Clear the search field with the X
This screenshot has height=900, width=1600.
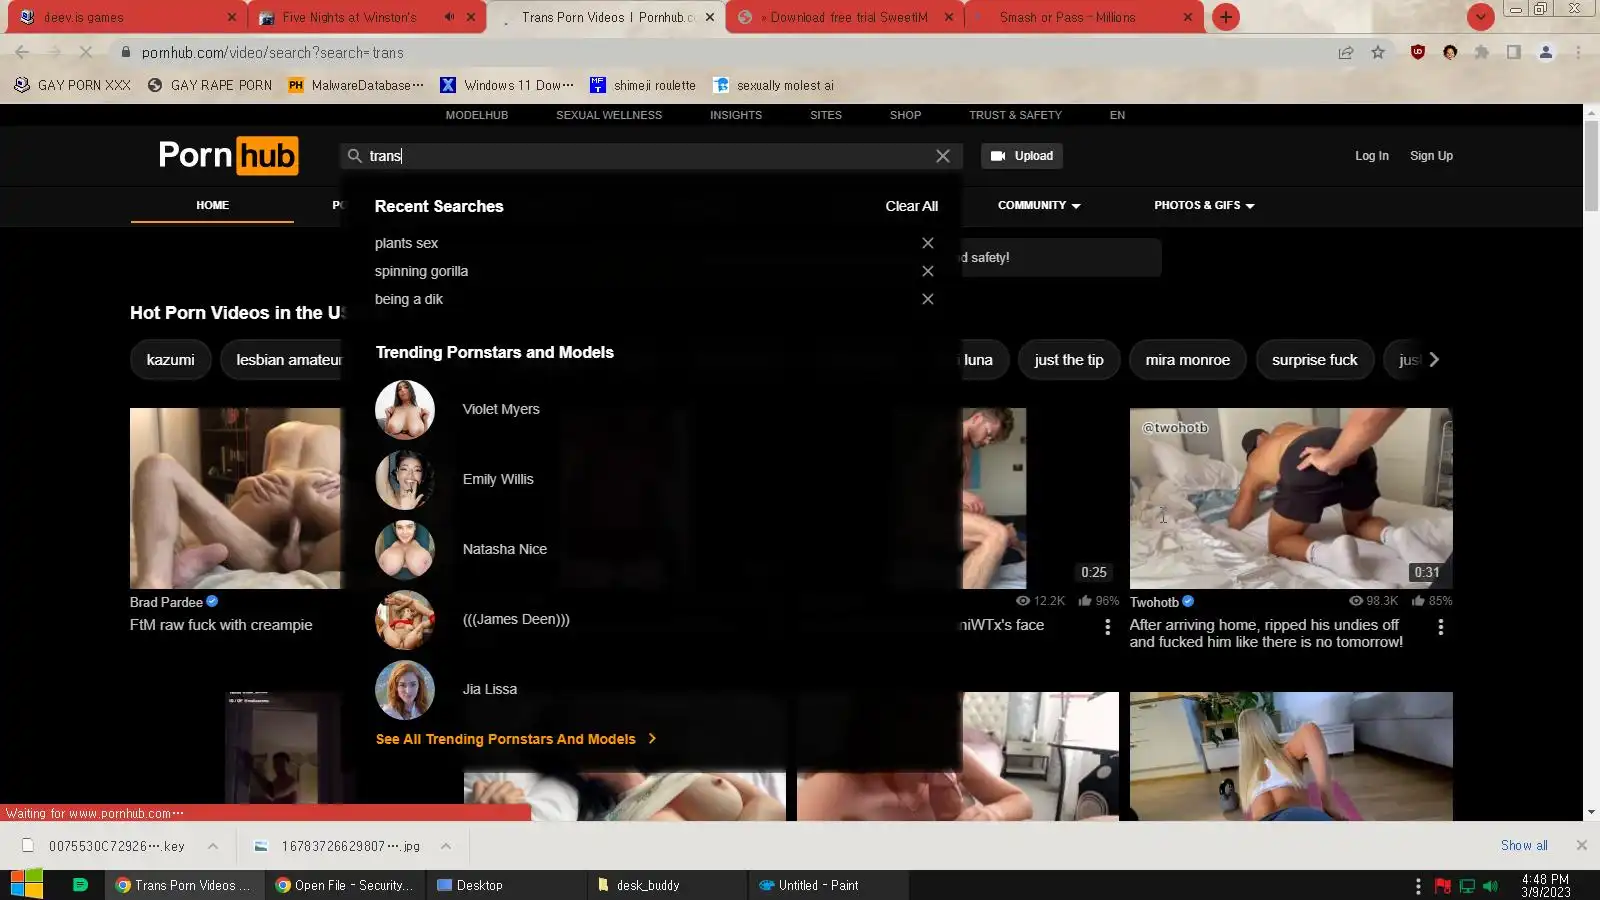943,156
